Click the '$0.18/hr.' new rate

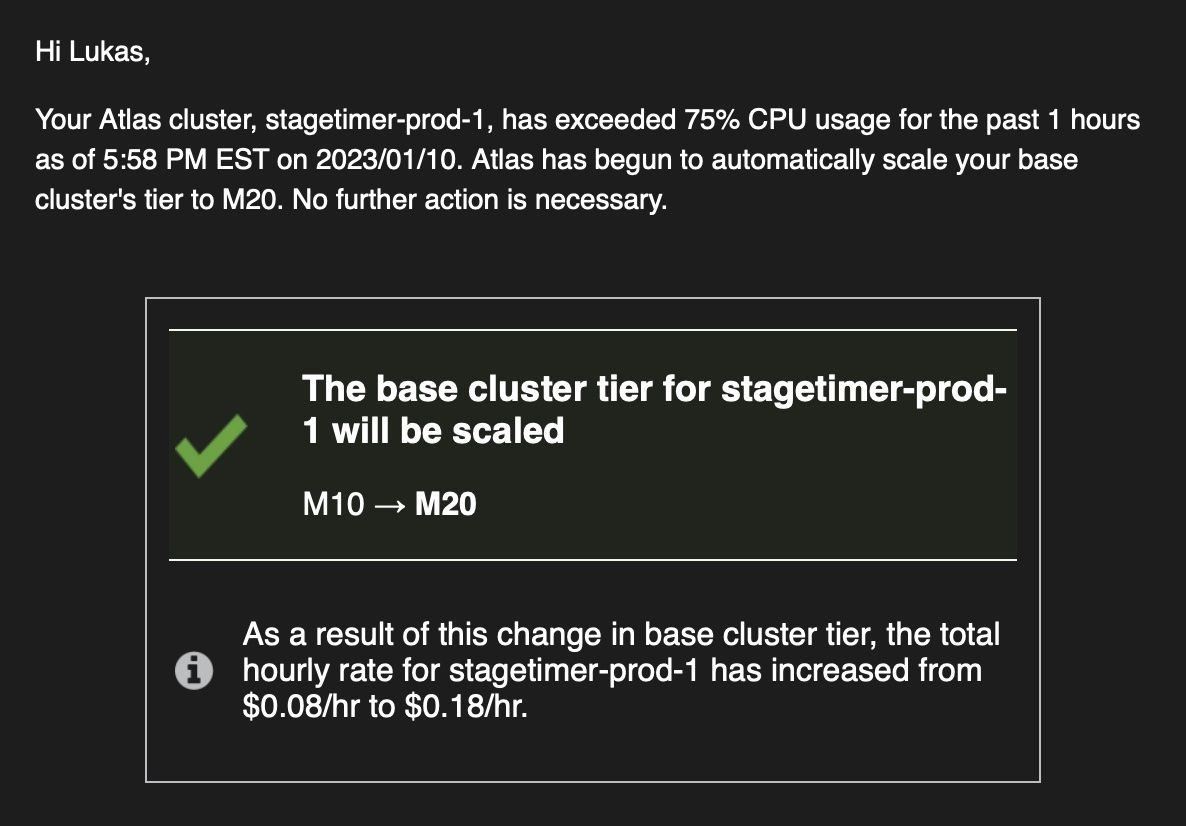pyautogui.click(x=466, y=706)
